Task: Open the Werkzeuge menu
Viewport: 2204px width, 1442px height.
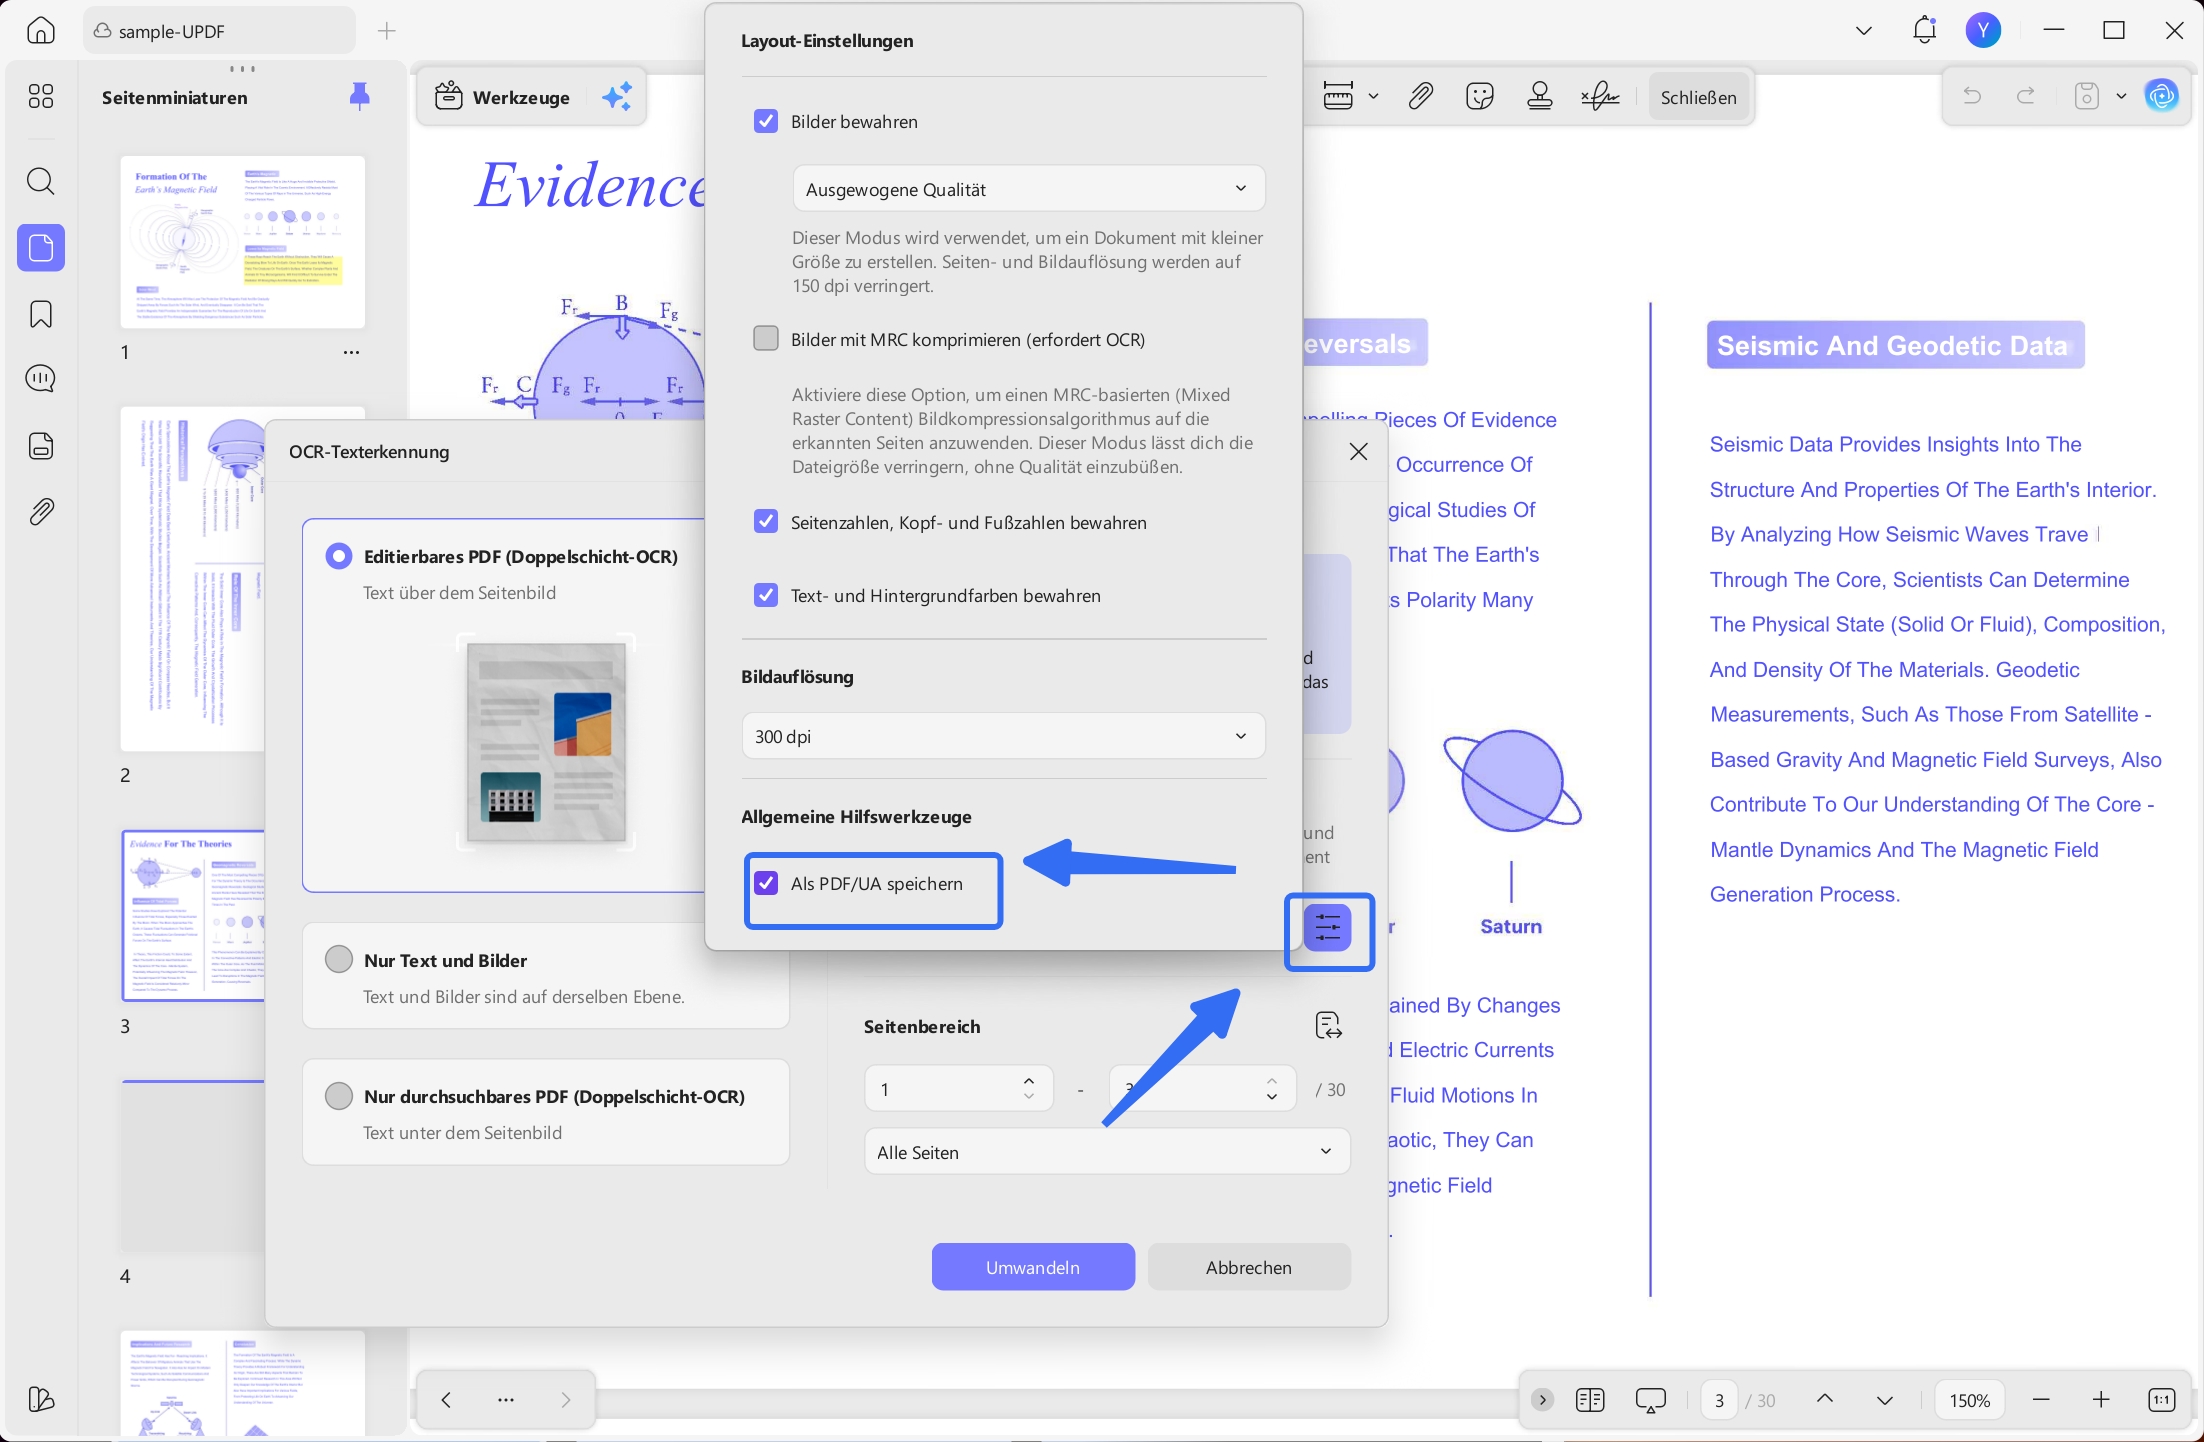Action: coord(503,97)
